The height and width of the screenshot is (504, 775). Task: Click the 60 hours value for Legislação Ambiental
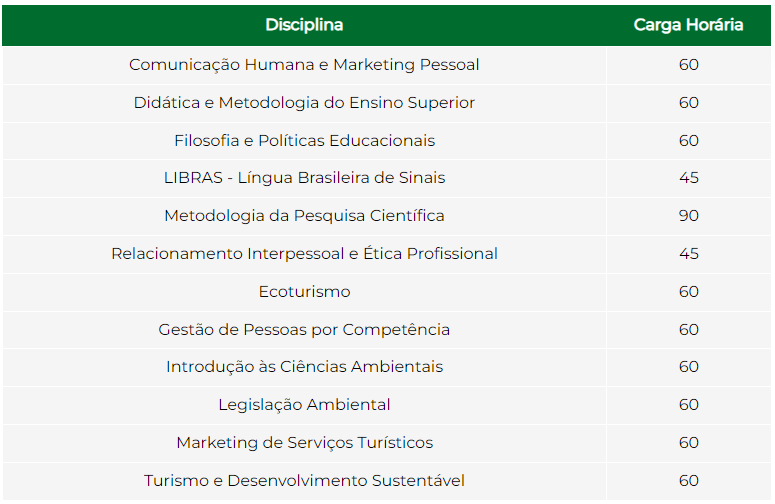click(x=689, y=405)
